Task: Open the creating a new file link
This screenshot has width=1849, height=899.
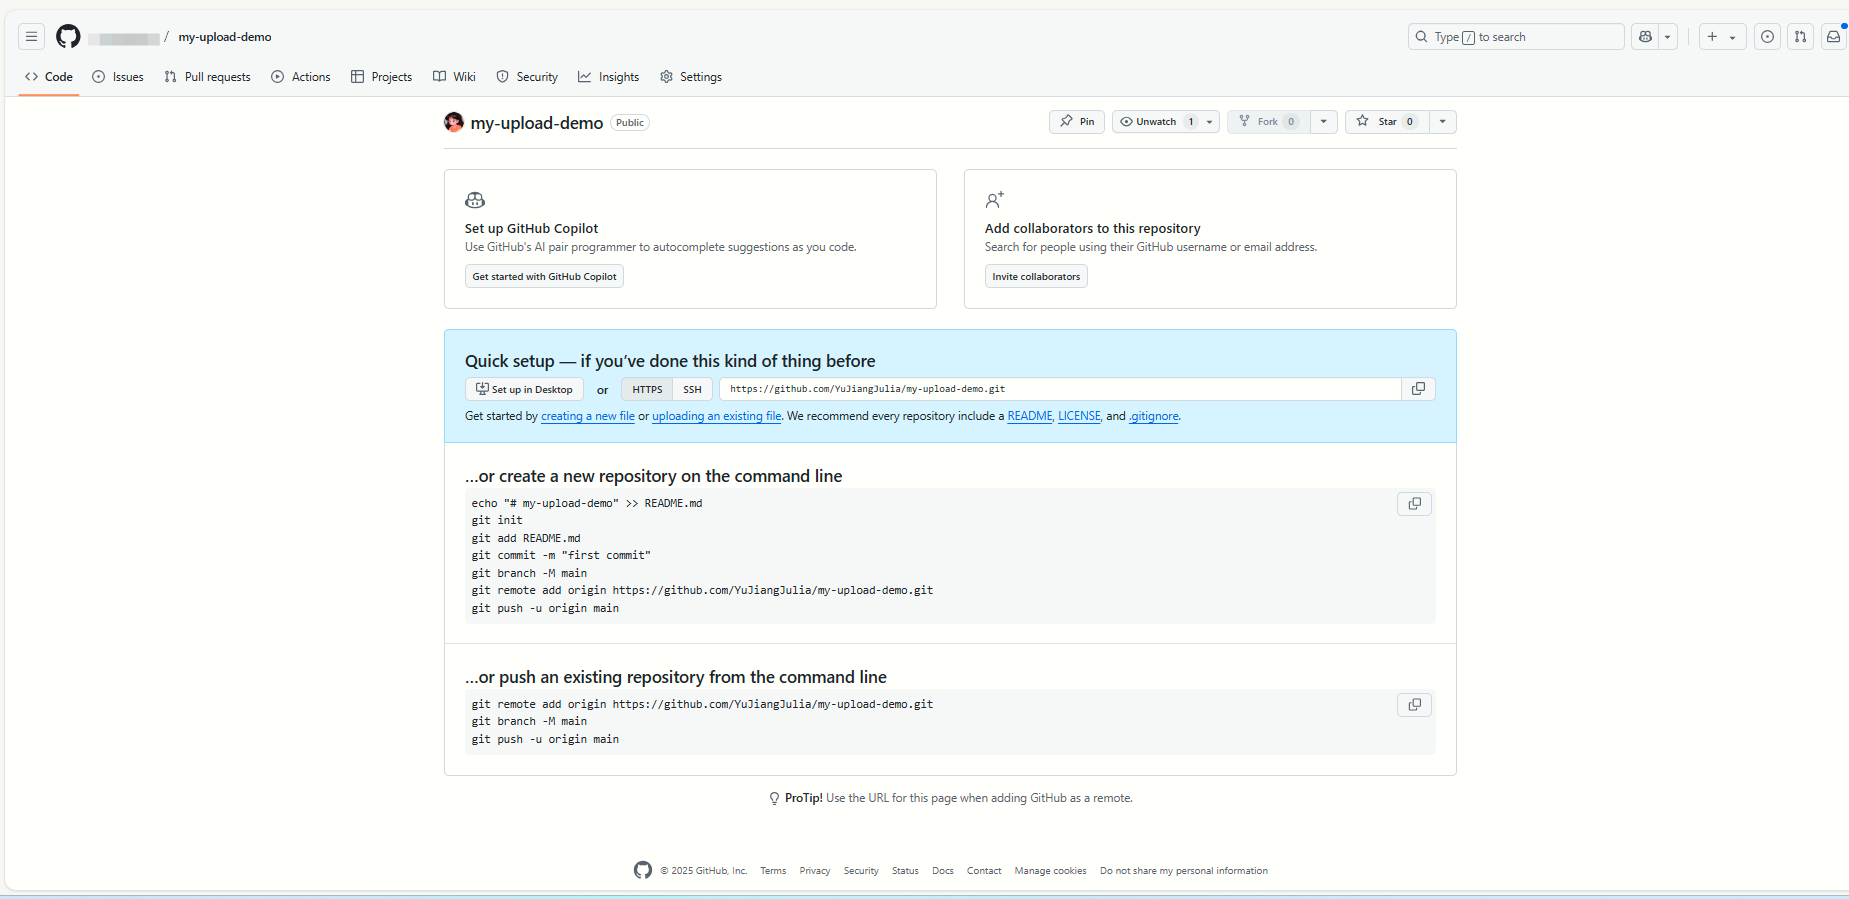Action: [588, 417]
